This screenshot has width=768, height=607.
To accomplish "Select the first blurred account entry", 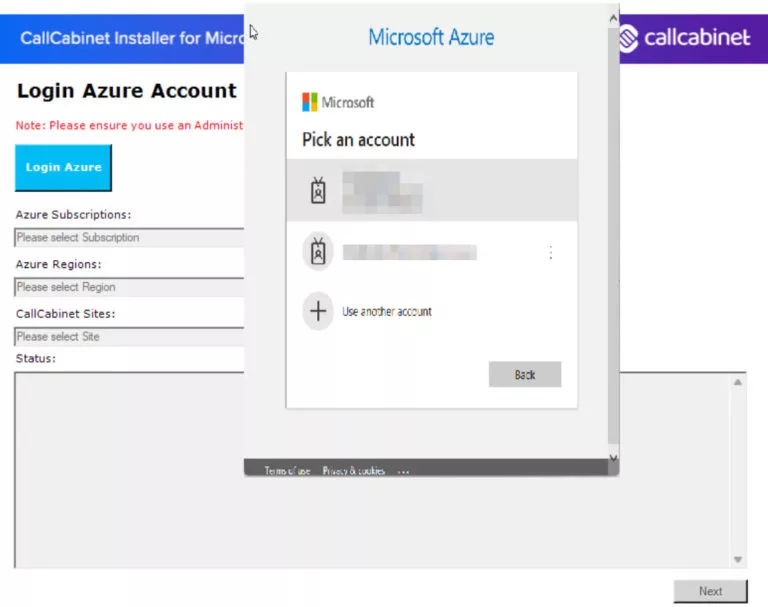I will click(x=432, y=191).
